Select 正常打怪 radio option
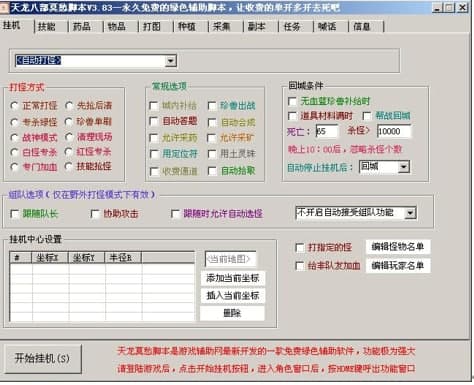Viewport: 474px width, 385px height. (x=14, y=106)
